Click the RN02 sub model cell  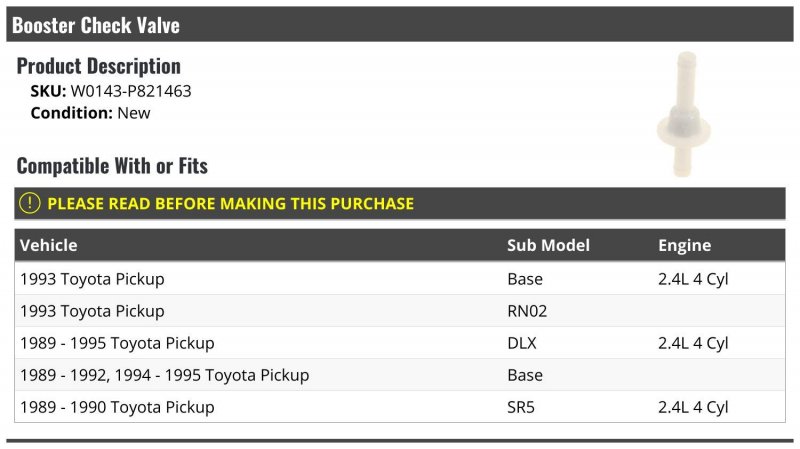527,311
